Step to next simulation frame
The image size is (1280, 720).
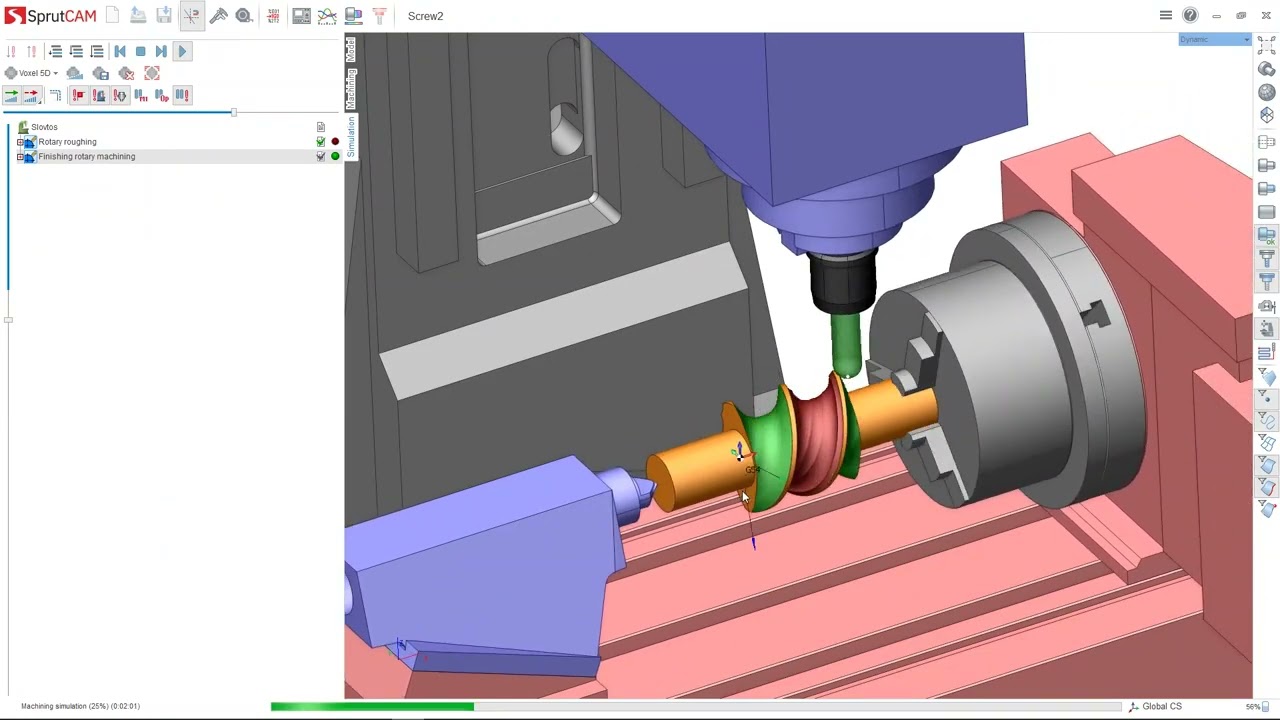[x=161, y=51]
